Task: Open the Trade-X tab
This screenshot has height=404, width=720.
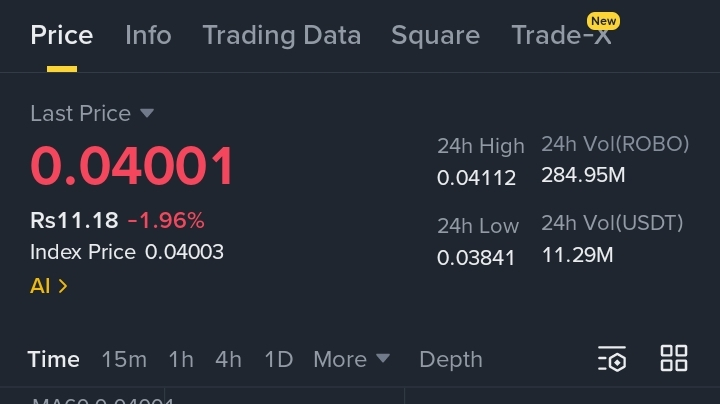Action: pos(561,35)
